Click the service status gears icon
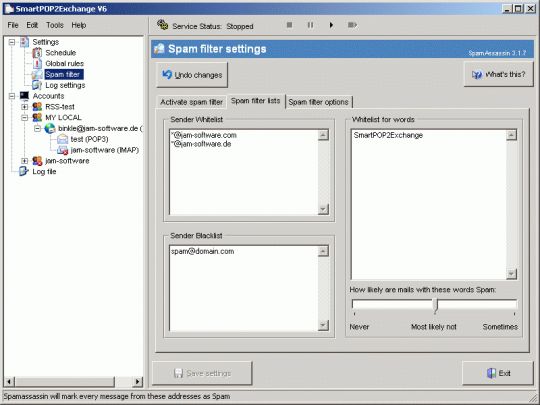 (162, 25)
